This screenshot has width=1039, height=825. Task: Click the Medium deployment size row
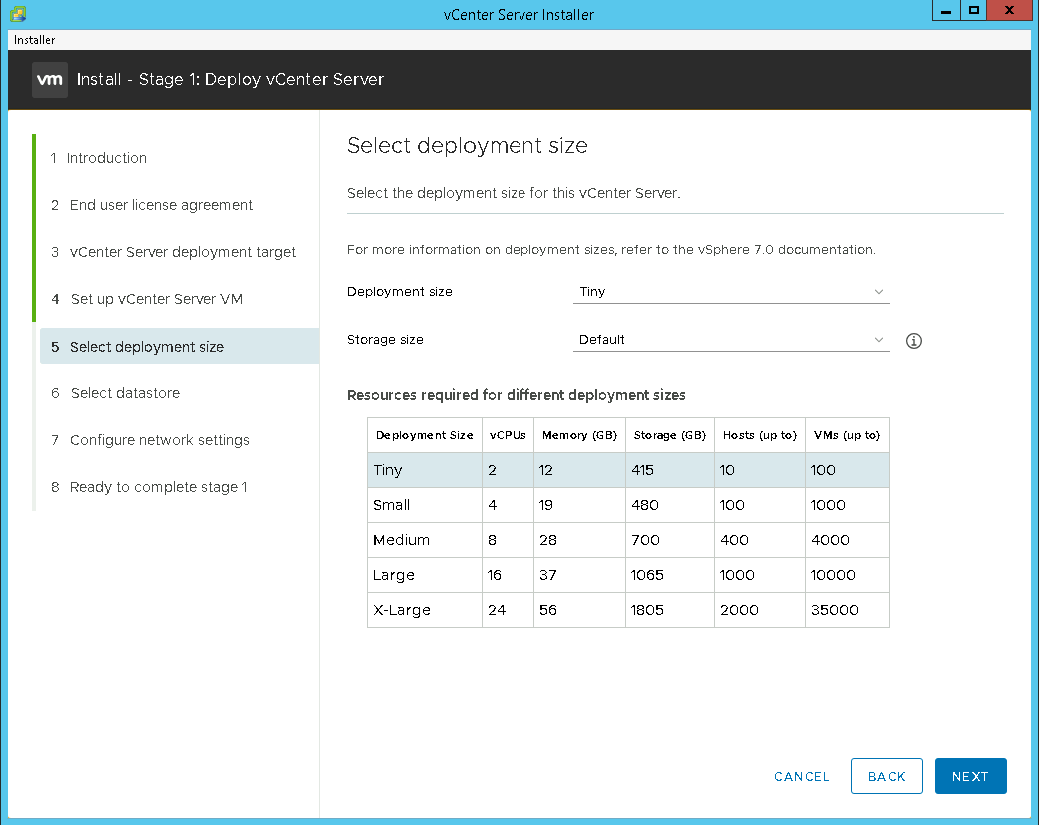point(627,540)
